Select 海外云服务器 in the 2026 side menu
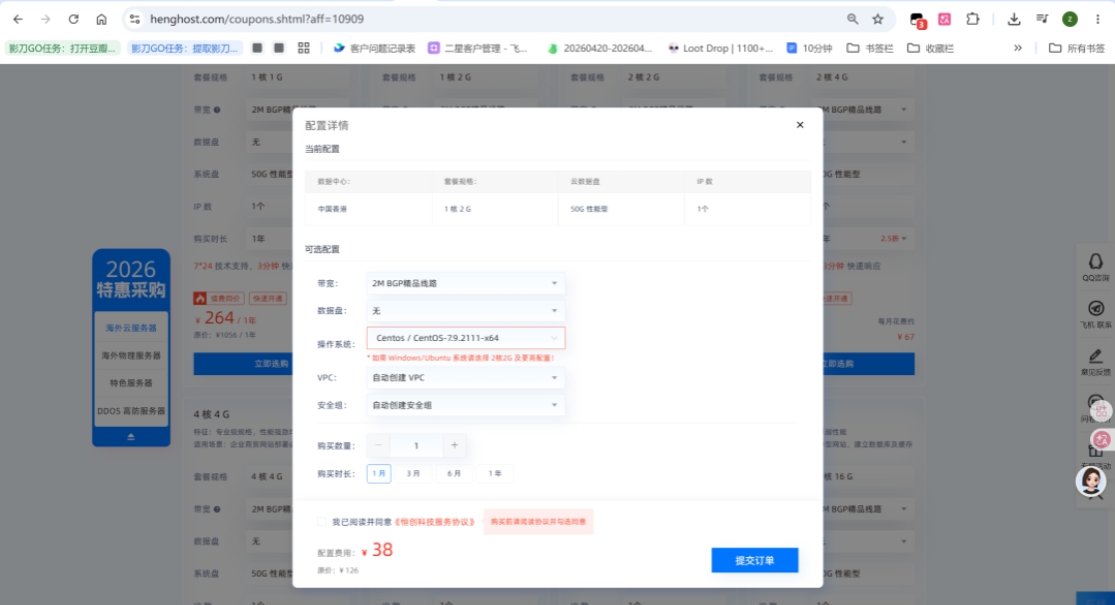This screenshot has width=1115, height=605. [x=131, y=328]
